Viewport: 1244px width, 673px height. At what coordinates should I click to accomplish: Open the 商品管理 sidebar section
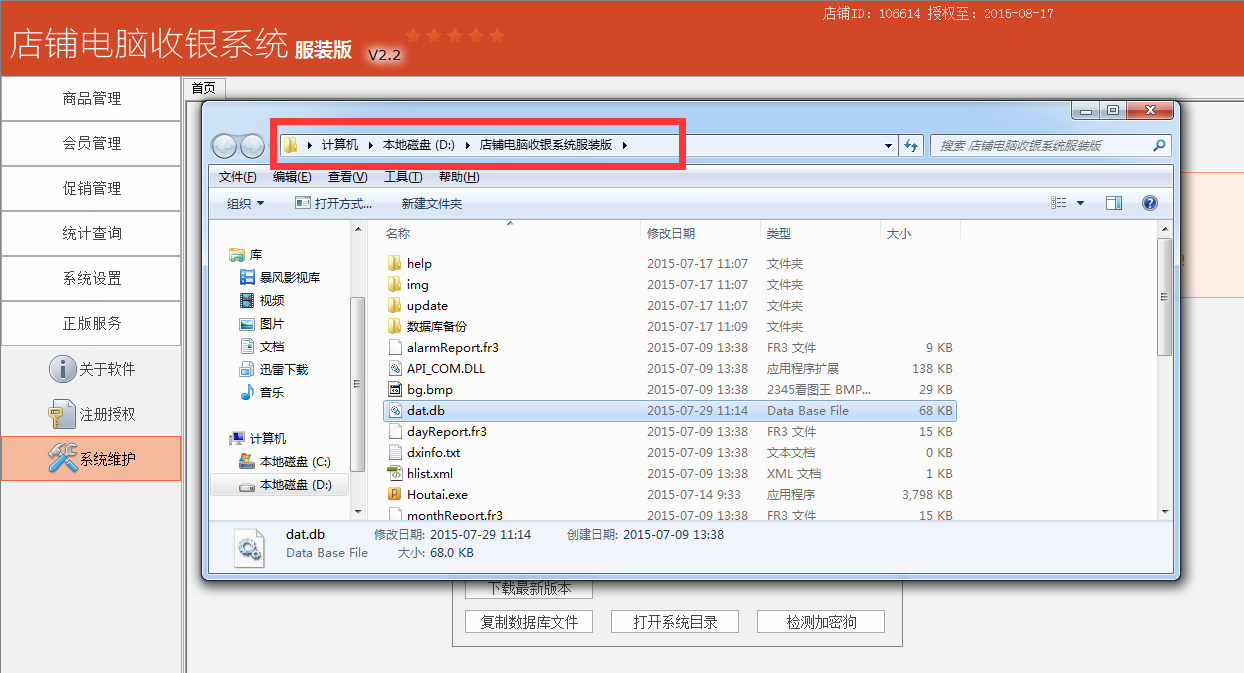(91, 98)
